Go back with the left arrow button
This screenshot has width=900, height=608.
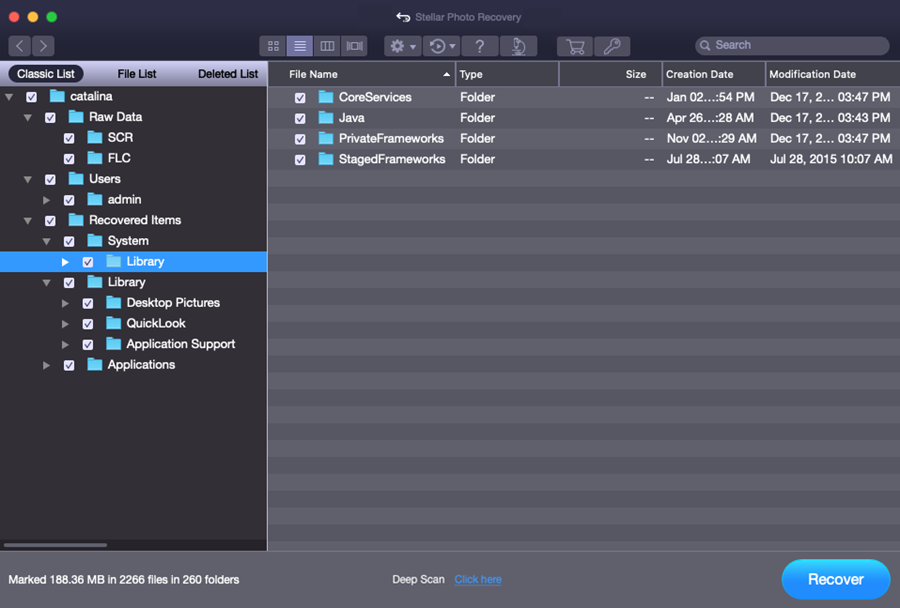[x=20, y=46]
